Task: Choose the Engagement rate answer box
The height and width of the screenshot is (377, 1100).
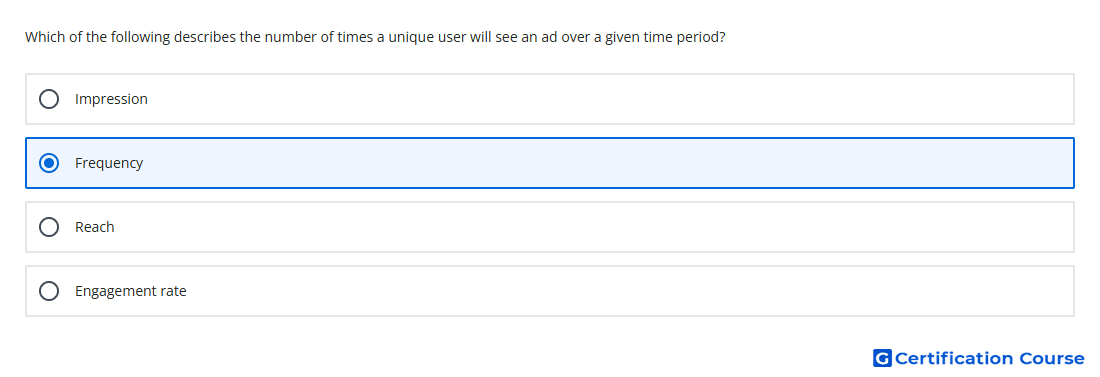Action: click(550, 291)
